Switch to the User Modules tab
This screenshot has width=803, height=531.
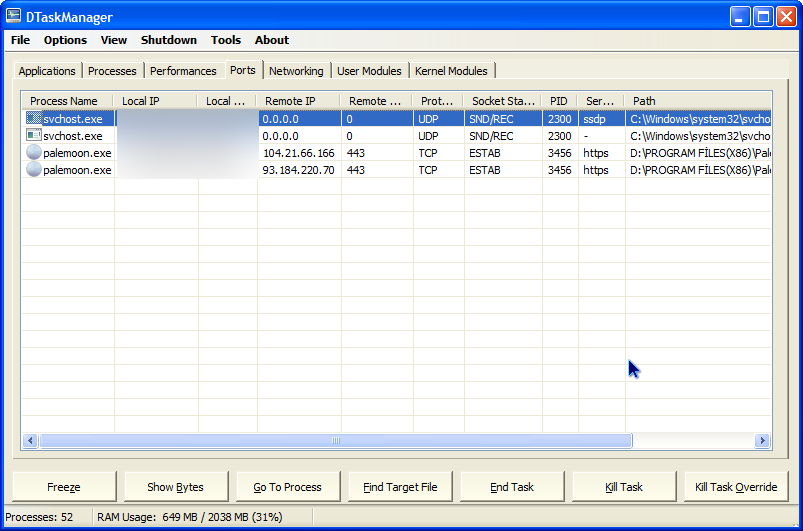click(369, 71)
